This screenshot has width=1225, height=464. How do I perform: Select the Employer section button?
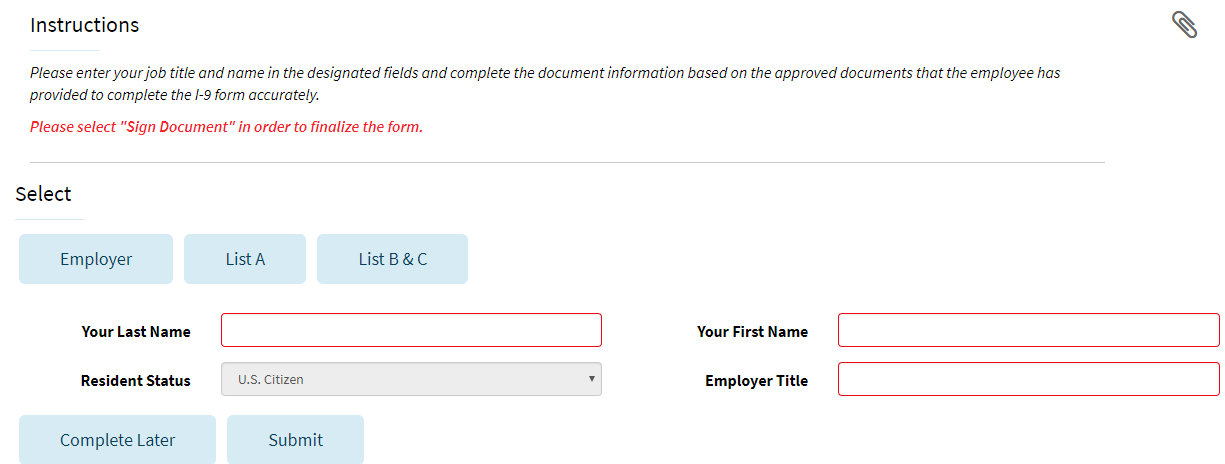[96, 259]
